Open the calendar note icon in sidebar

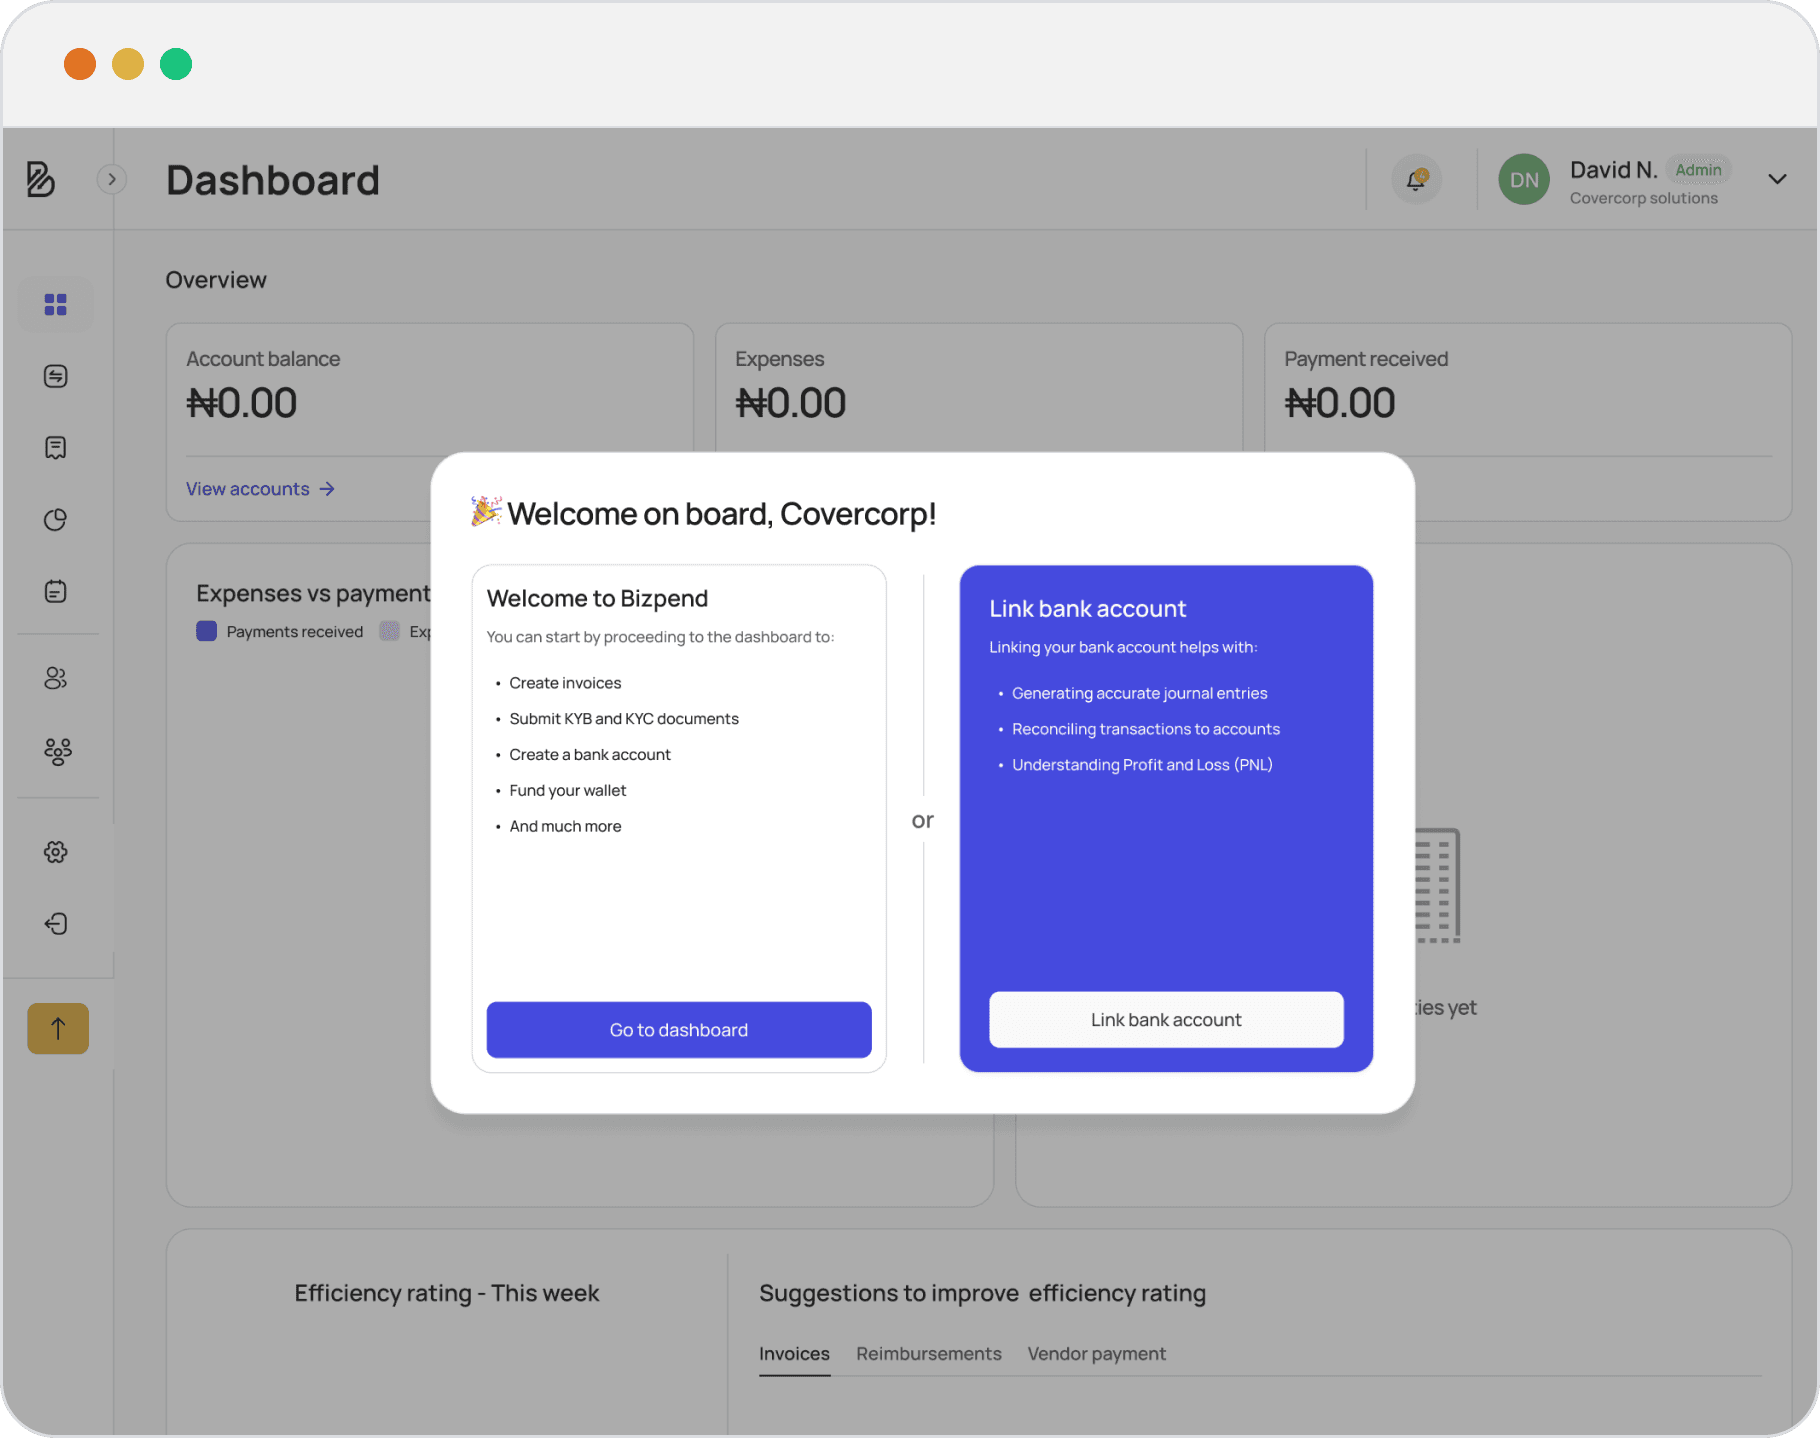pos(56,592)
